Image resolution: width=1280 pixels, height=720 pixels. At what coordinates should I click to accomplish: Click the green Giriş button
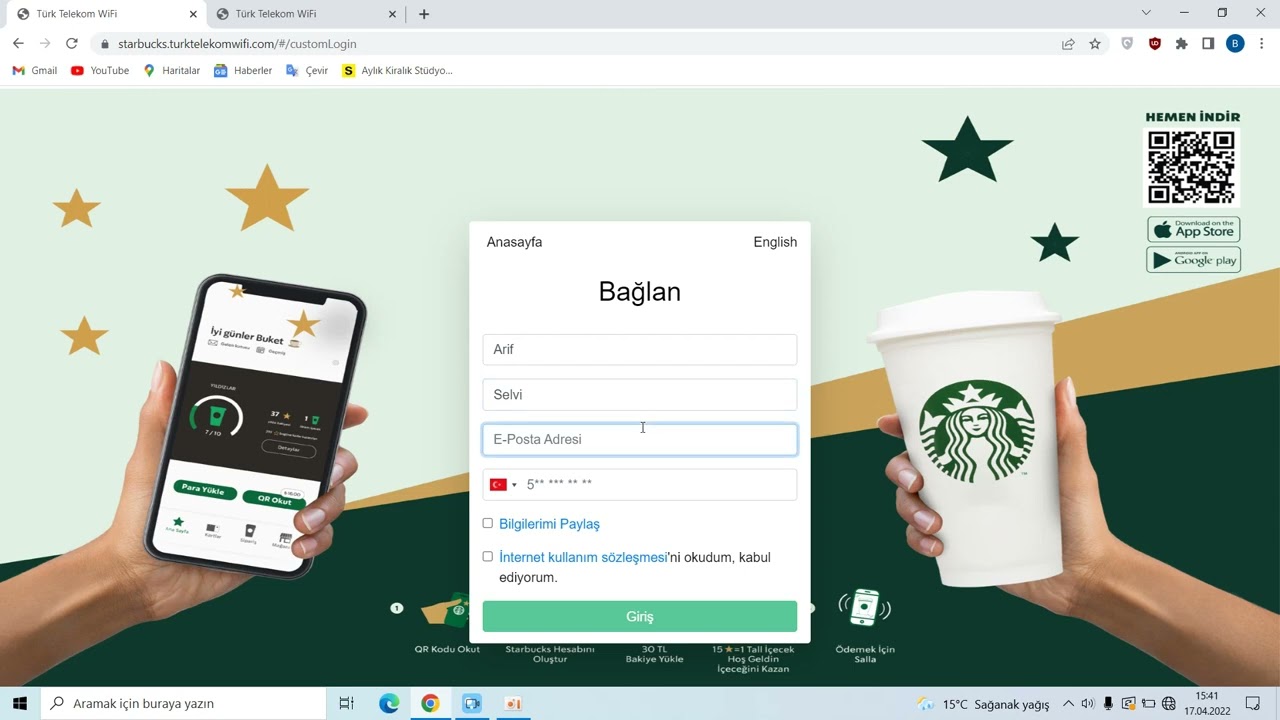(x=640, y=617)
